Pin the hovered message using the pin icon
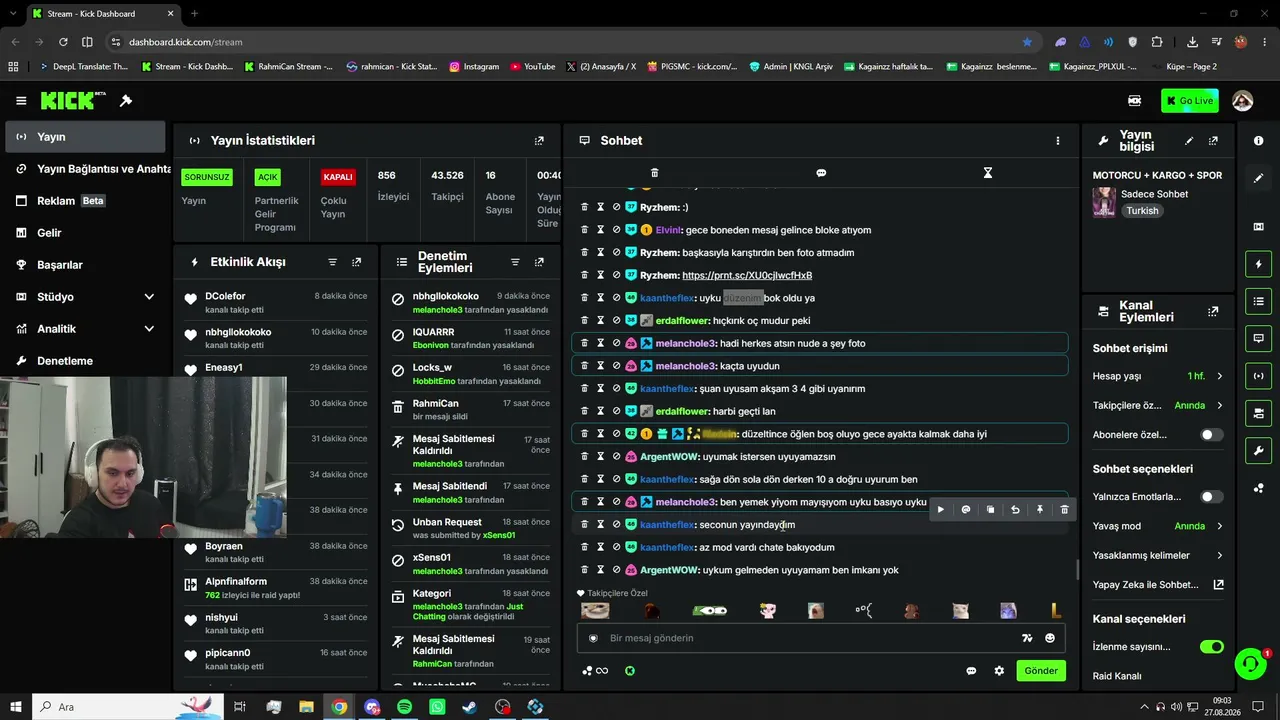This screenshot has width=1280, height=720. pyautogui.click(x=1040, y=510)
